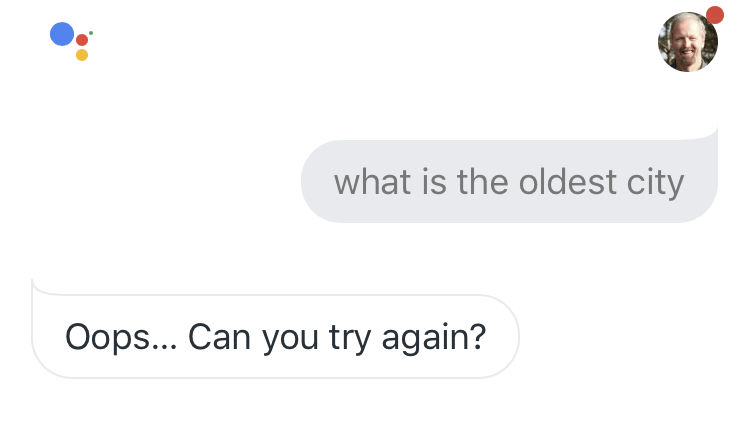The image size is (750, 423).
Task: Click the red notification badge on avatar
Action: [x=714, y=14]
